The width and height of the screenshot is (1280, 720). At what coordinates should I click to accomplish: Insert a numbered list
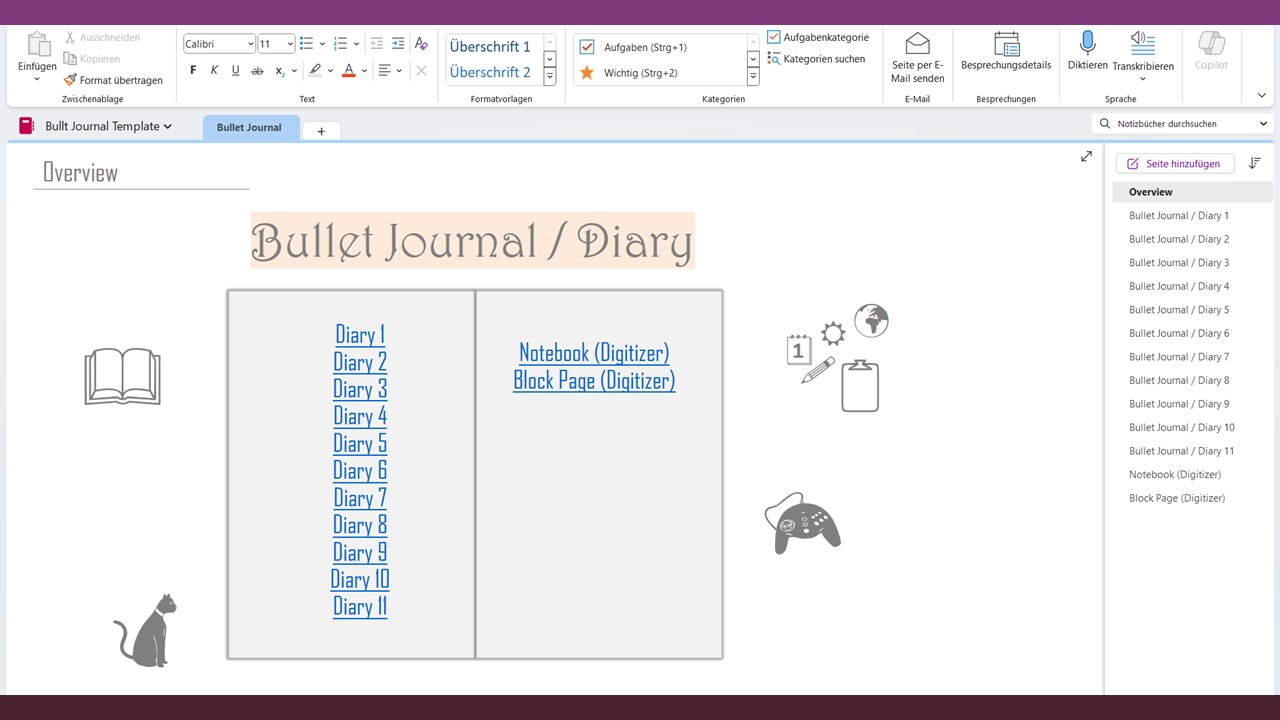(x=340, y=43)
